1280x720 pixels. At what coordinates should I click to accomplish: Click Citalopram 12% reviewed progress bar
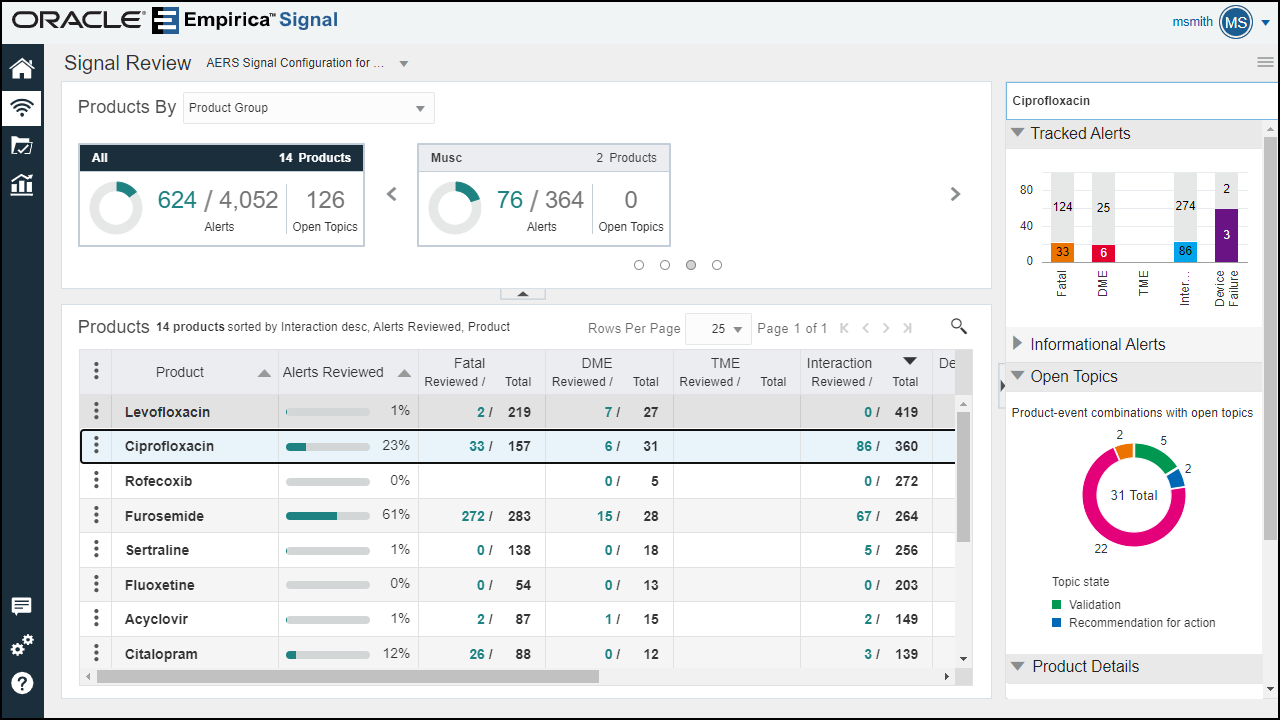click(328, 654)
